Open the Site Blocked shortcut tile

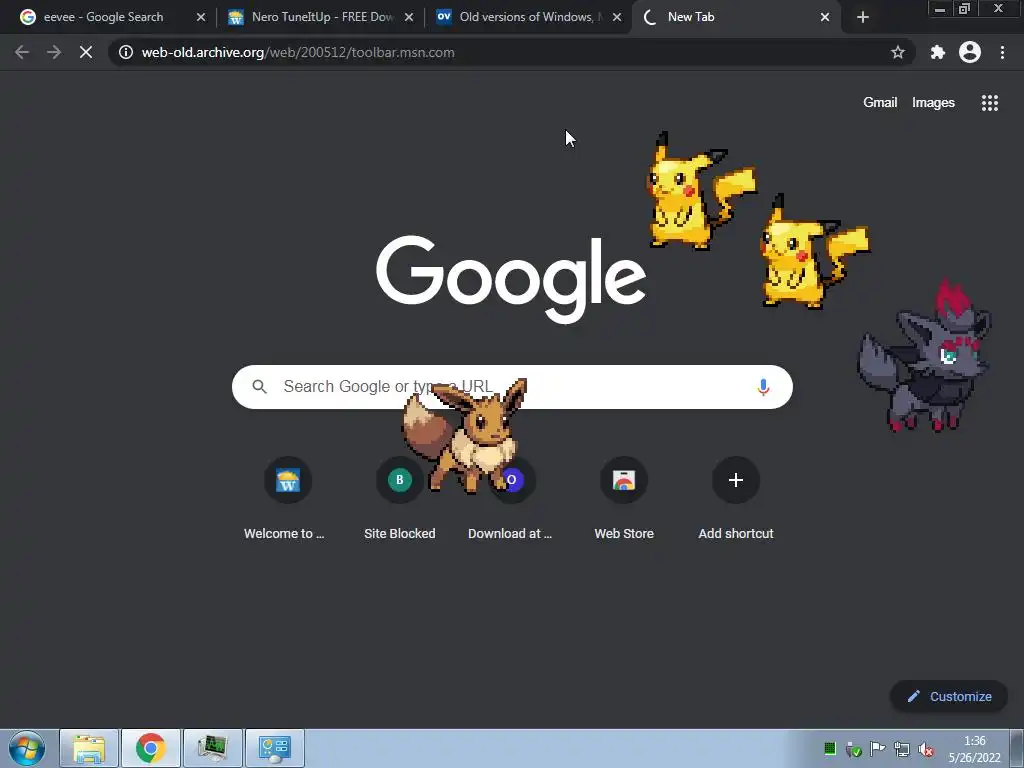[400, 480]
